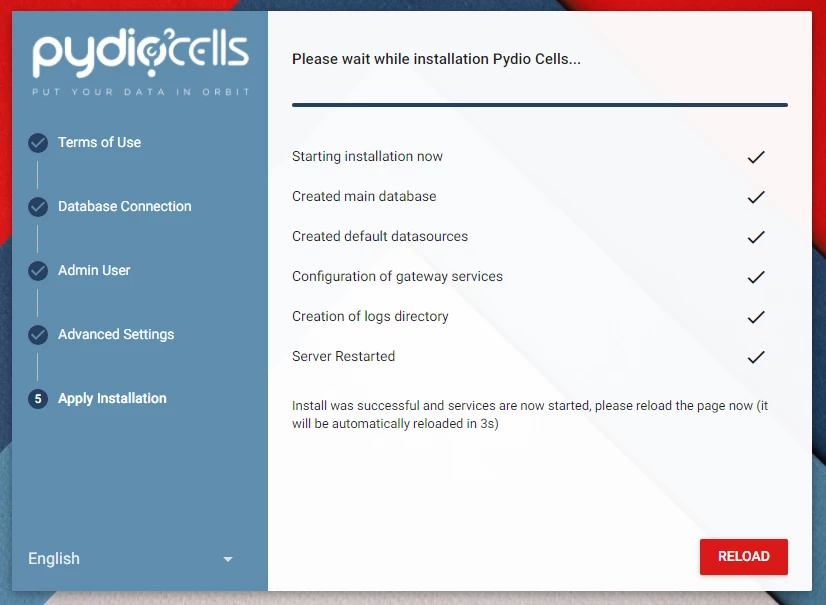Click the checkmark beside Server Restarted
Image resolution: width=826 pixels, height=605 pixels.
point(756,357)
